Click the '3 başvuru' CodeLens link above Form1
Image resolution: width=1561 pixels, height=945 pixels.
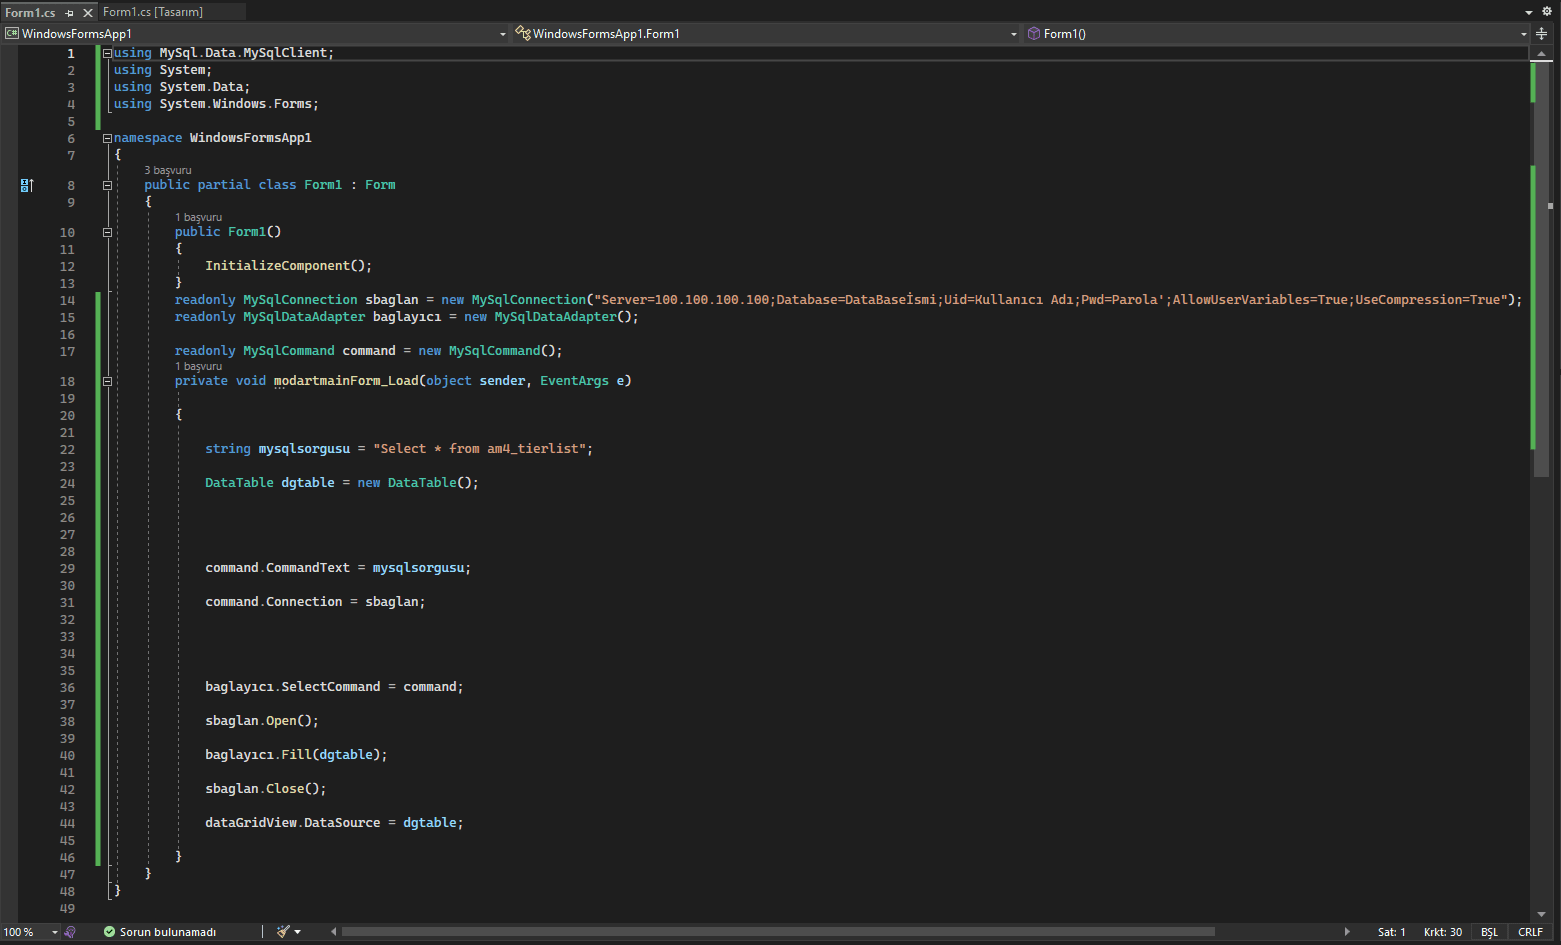tap(167, 169)
